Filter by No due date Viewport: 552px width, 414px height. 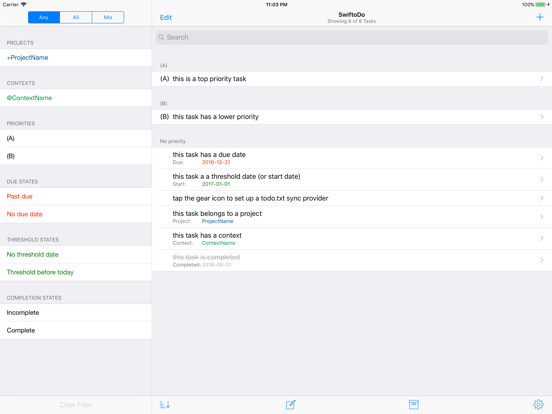click(x=76, y=214)
